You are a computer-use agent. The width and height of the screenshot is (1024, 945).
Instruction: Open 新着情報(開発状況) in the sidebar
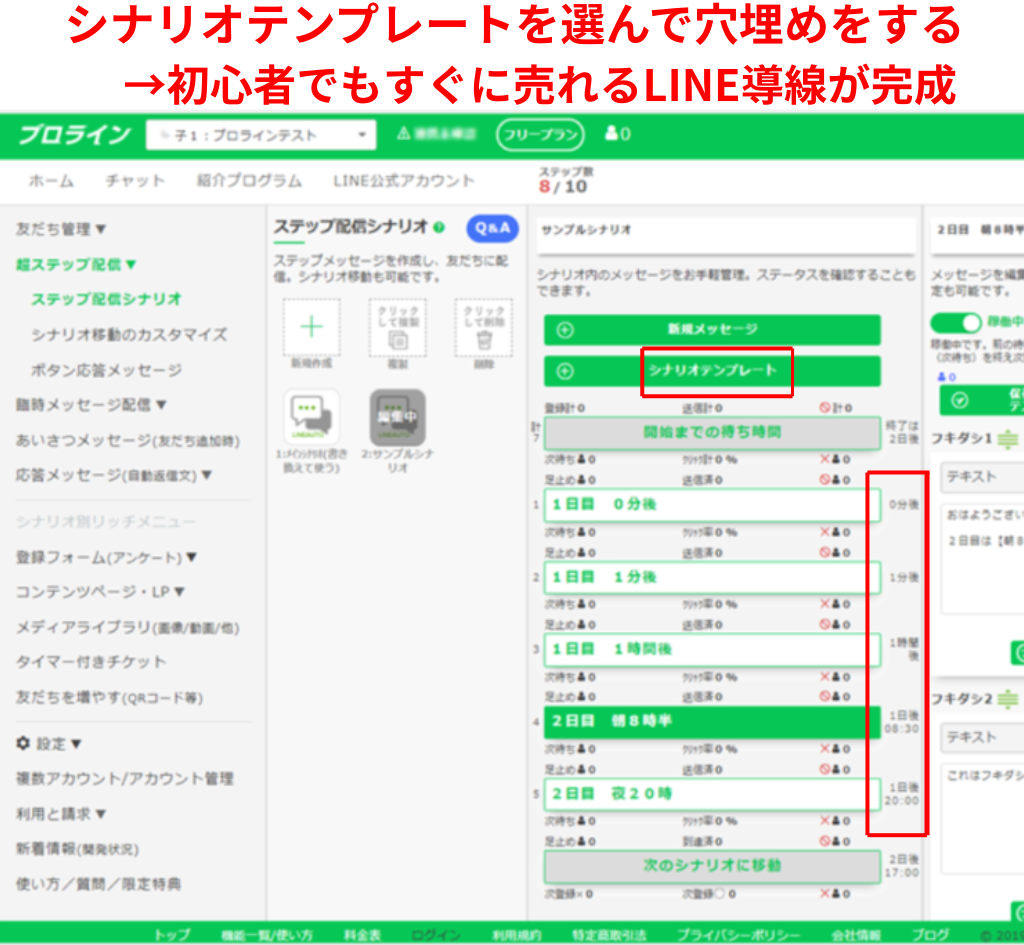[x=77, y=849]
